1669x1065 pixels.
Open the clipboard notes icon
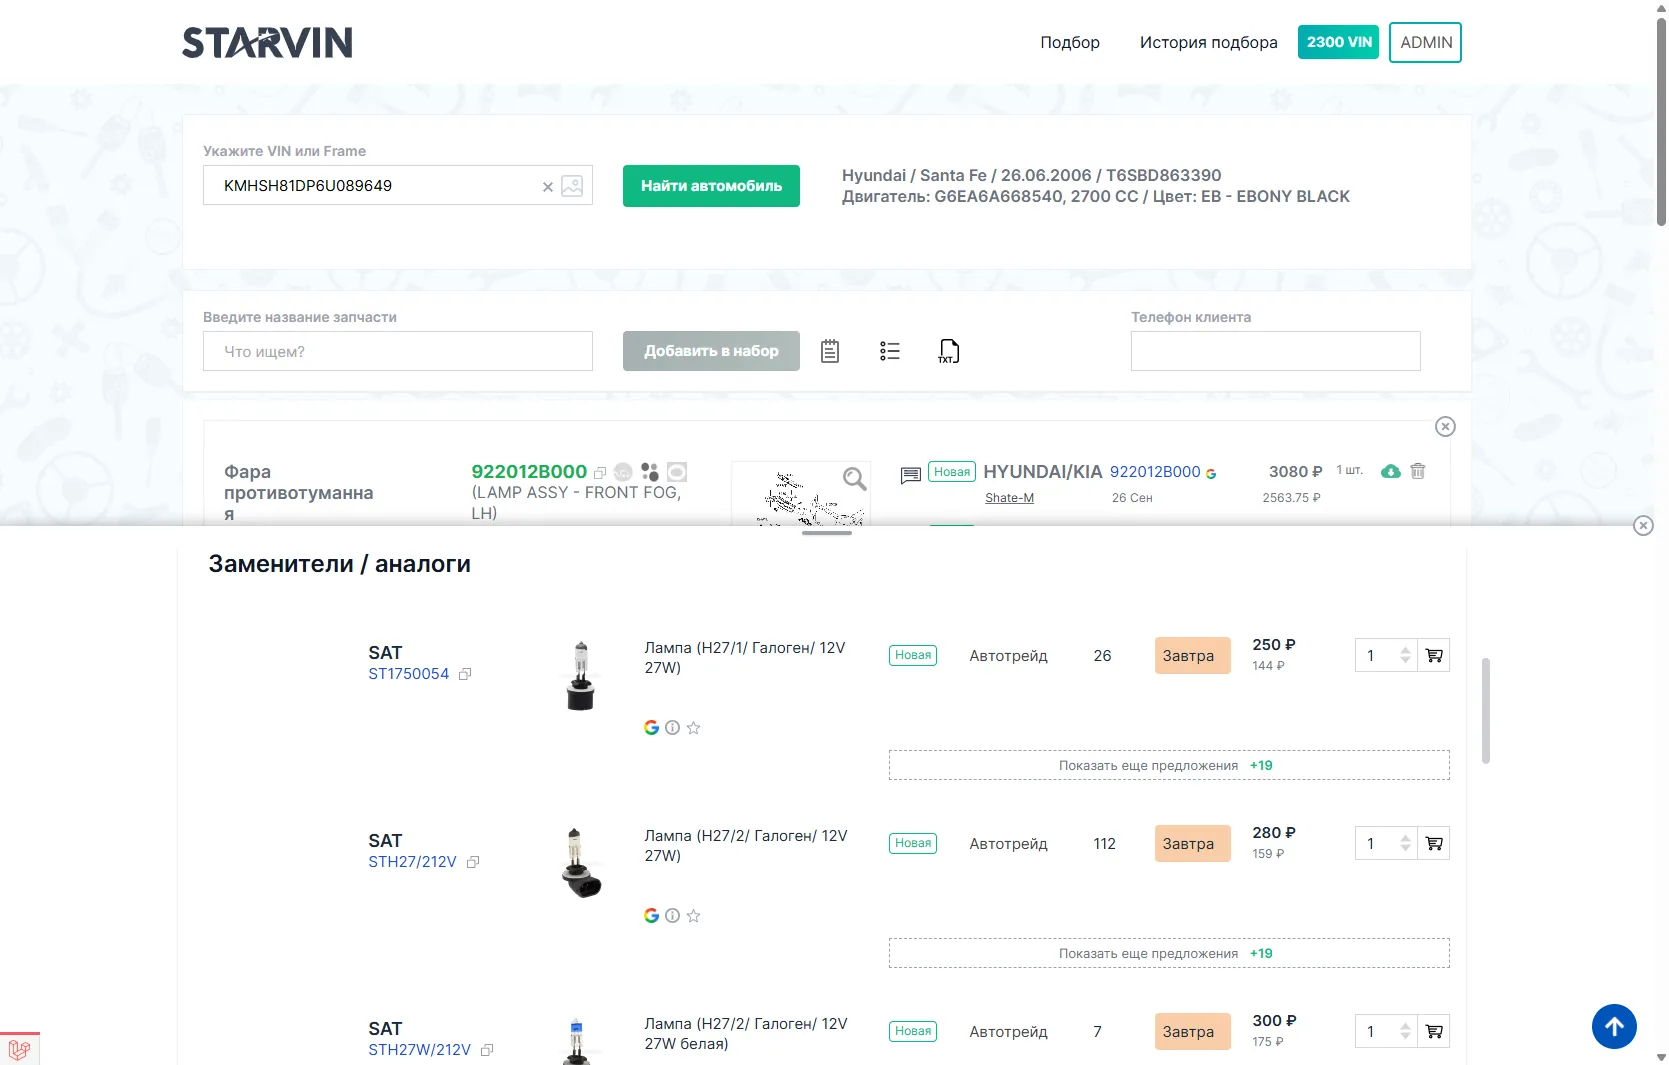[830, 351]
